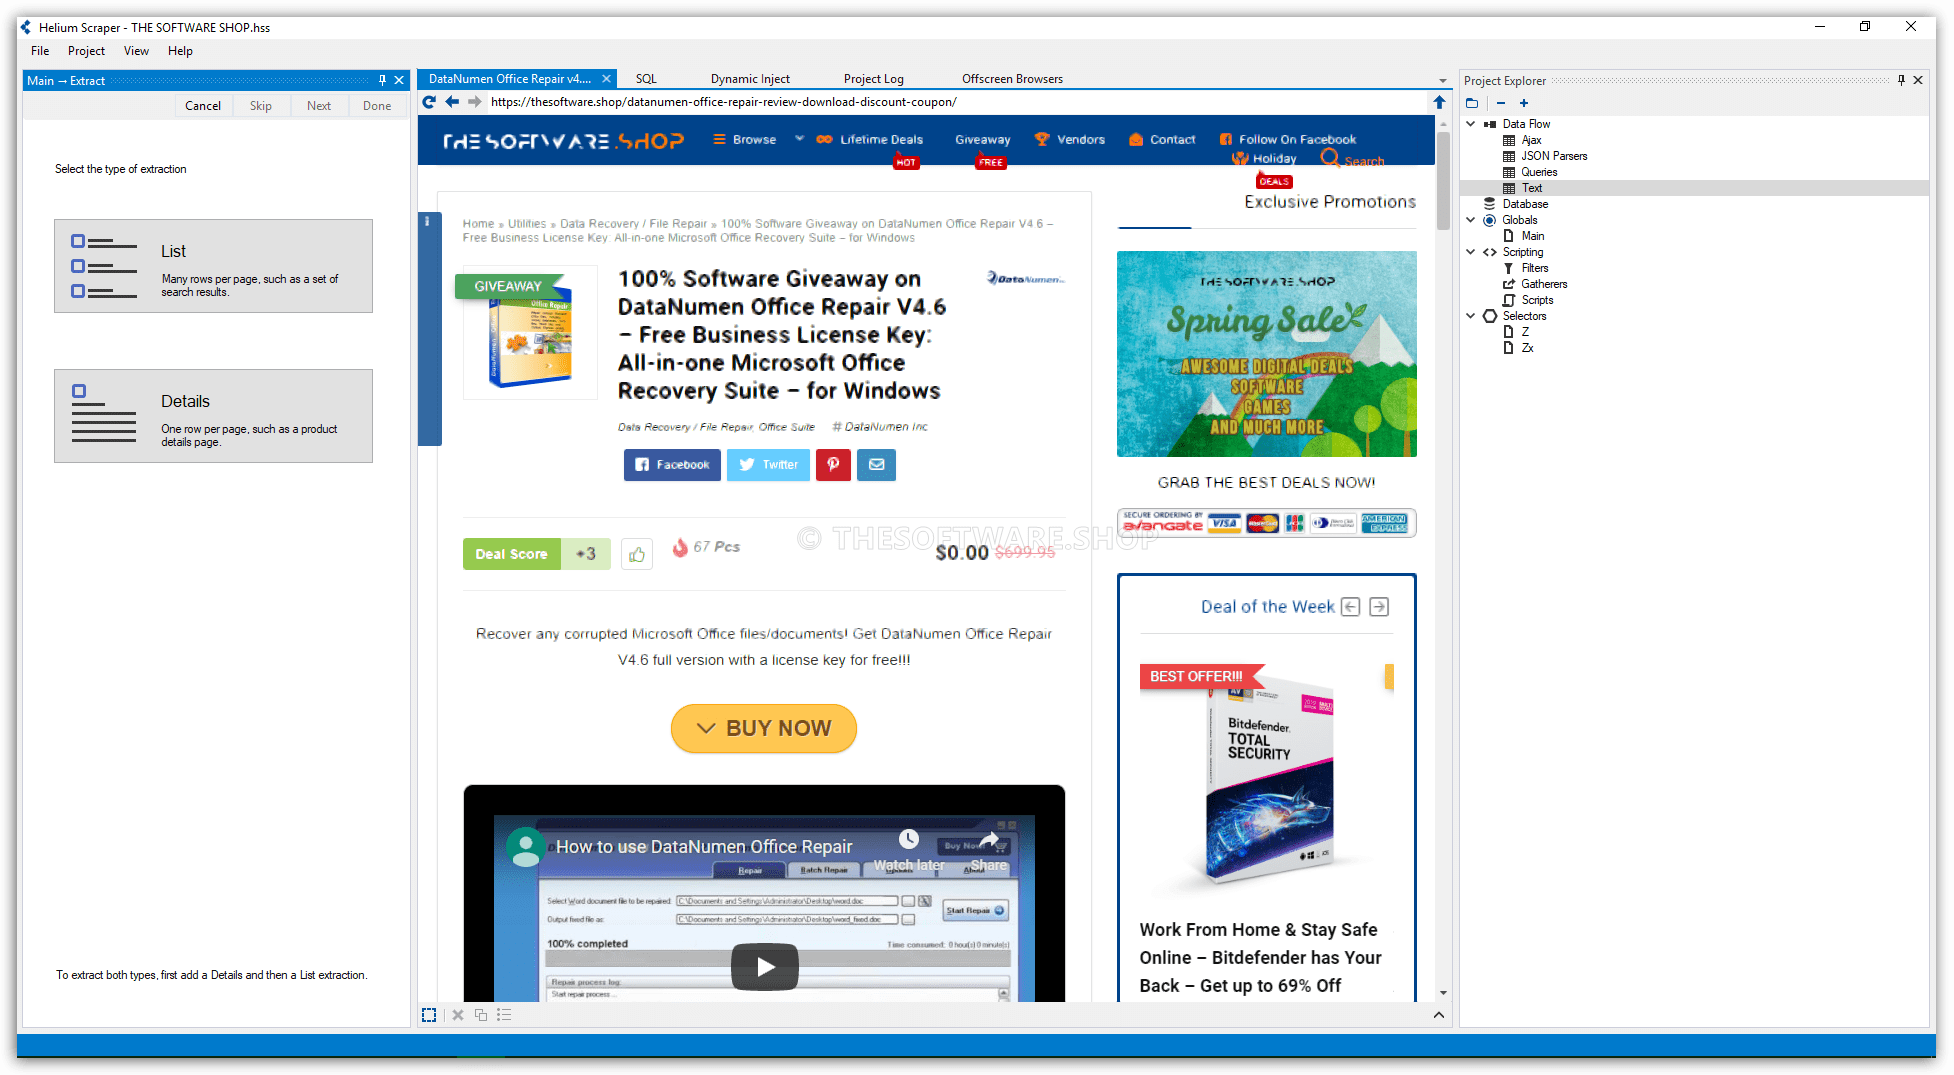The image size is (1954, 1075).
Task: Open the tab list dropdown arrow
Action: tap(1442, 80)
